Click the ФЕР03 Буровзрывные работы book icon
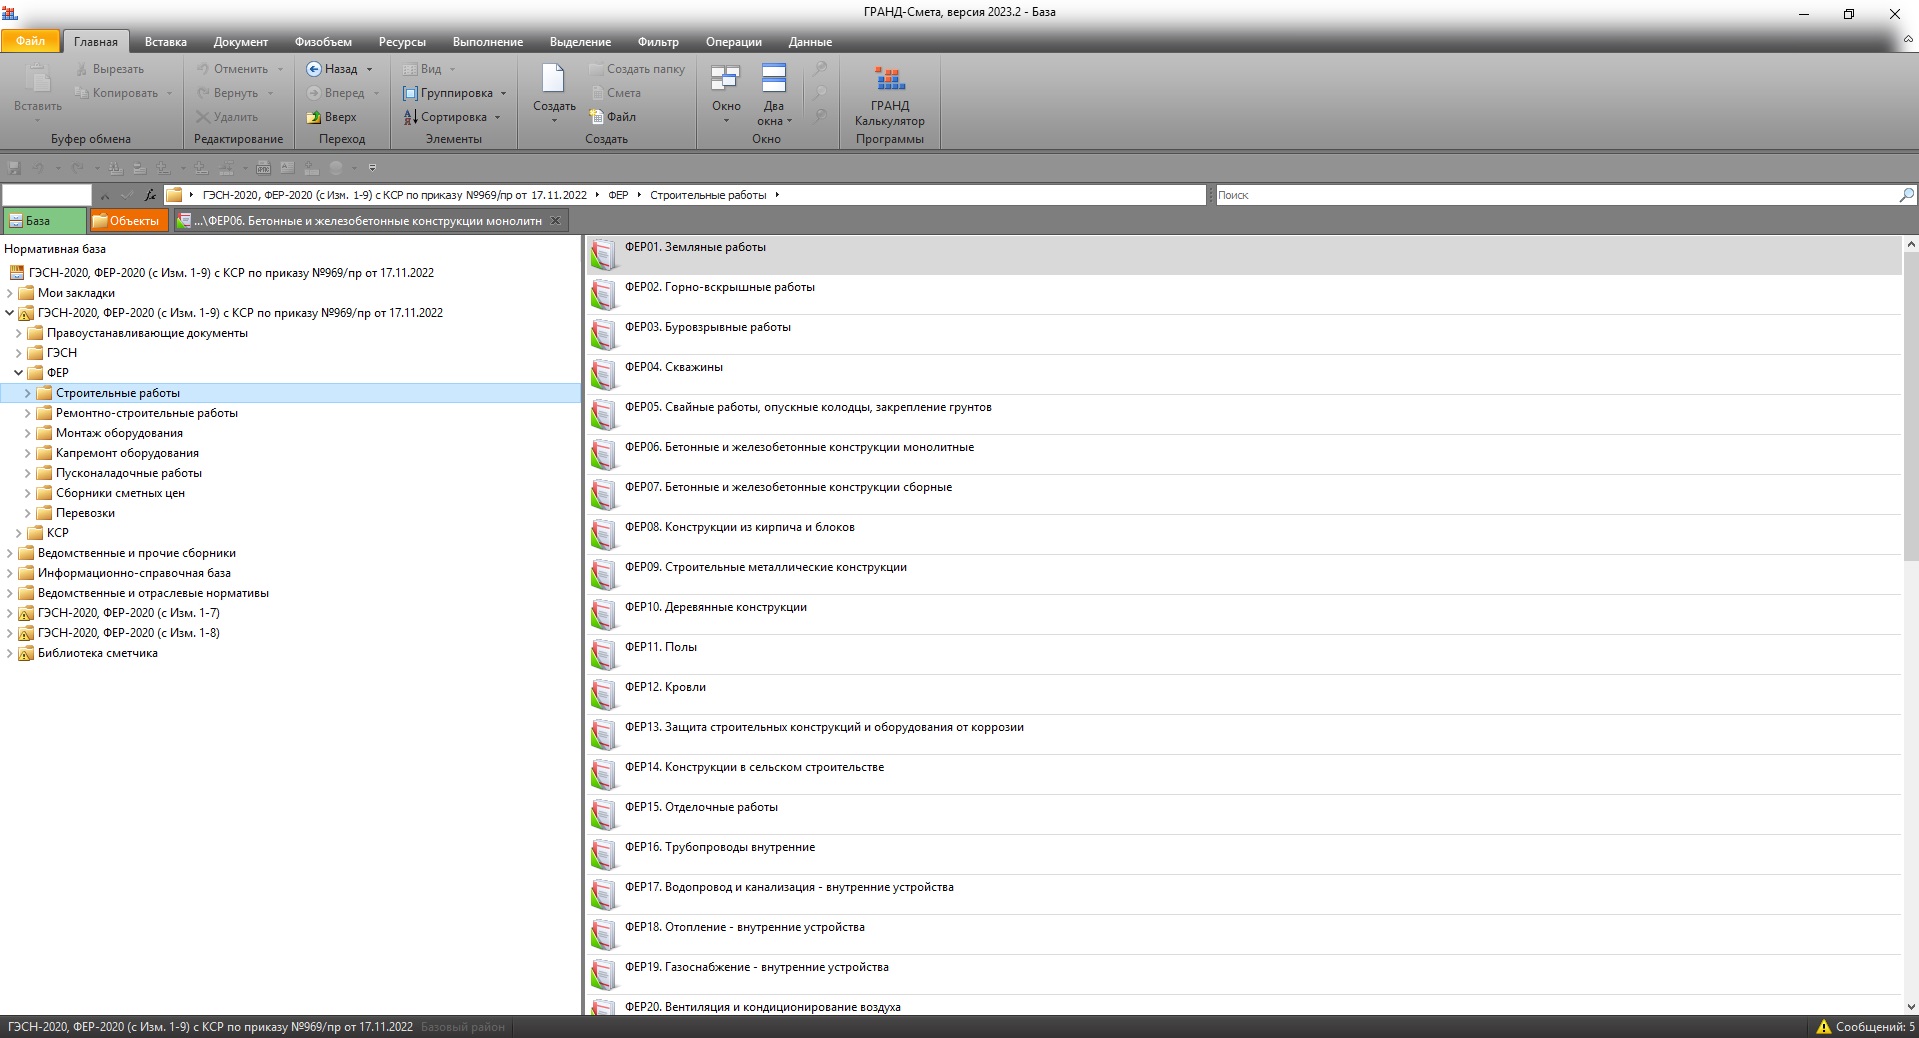The width and height of the screenshot is (1919, 1038). click(603, 335)
